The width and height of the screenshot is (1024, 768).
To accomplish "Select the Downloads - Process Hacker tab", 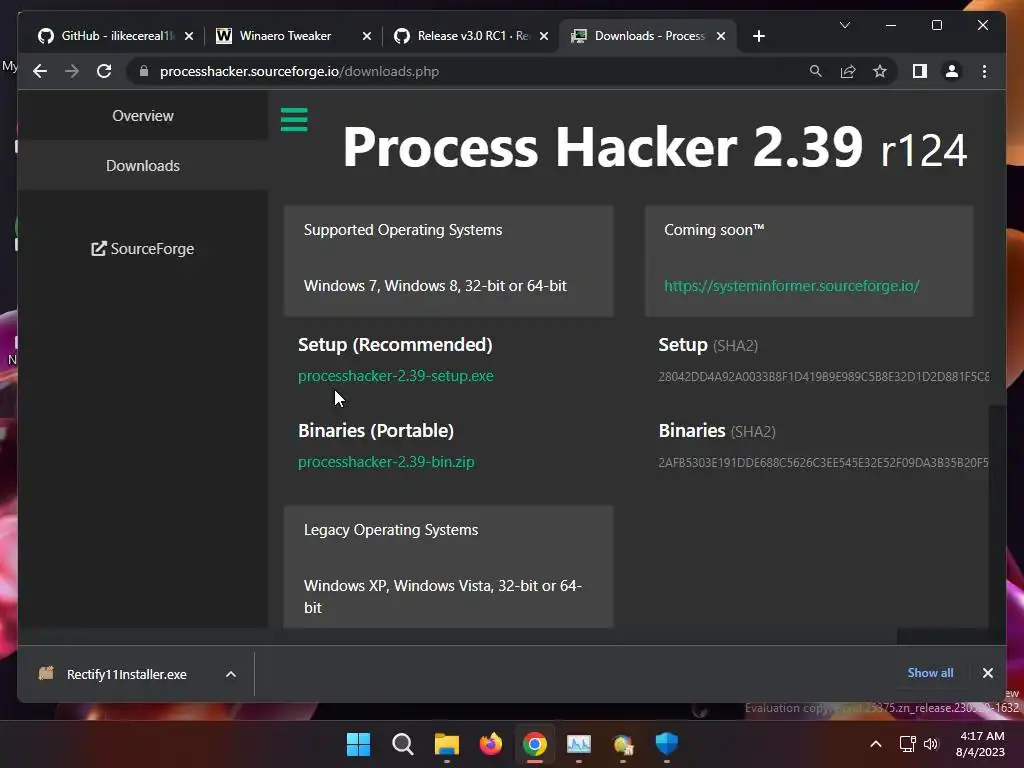I will (x=648, y=36).
